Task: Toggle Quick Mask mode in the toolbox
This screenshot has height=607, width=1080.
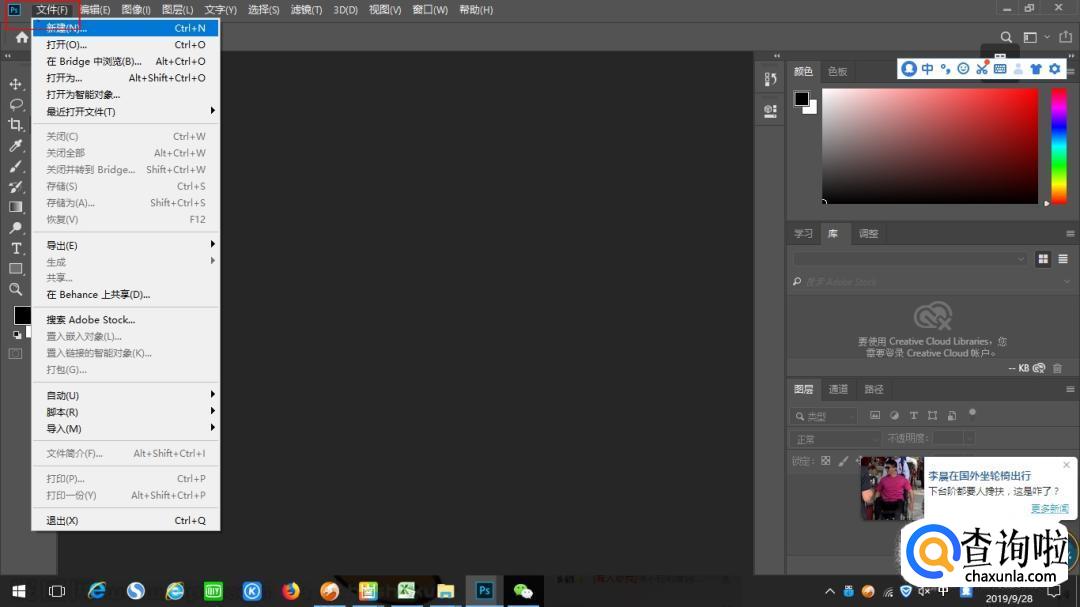Action: pos(15,353)
